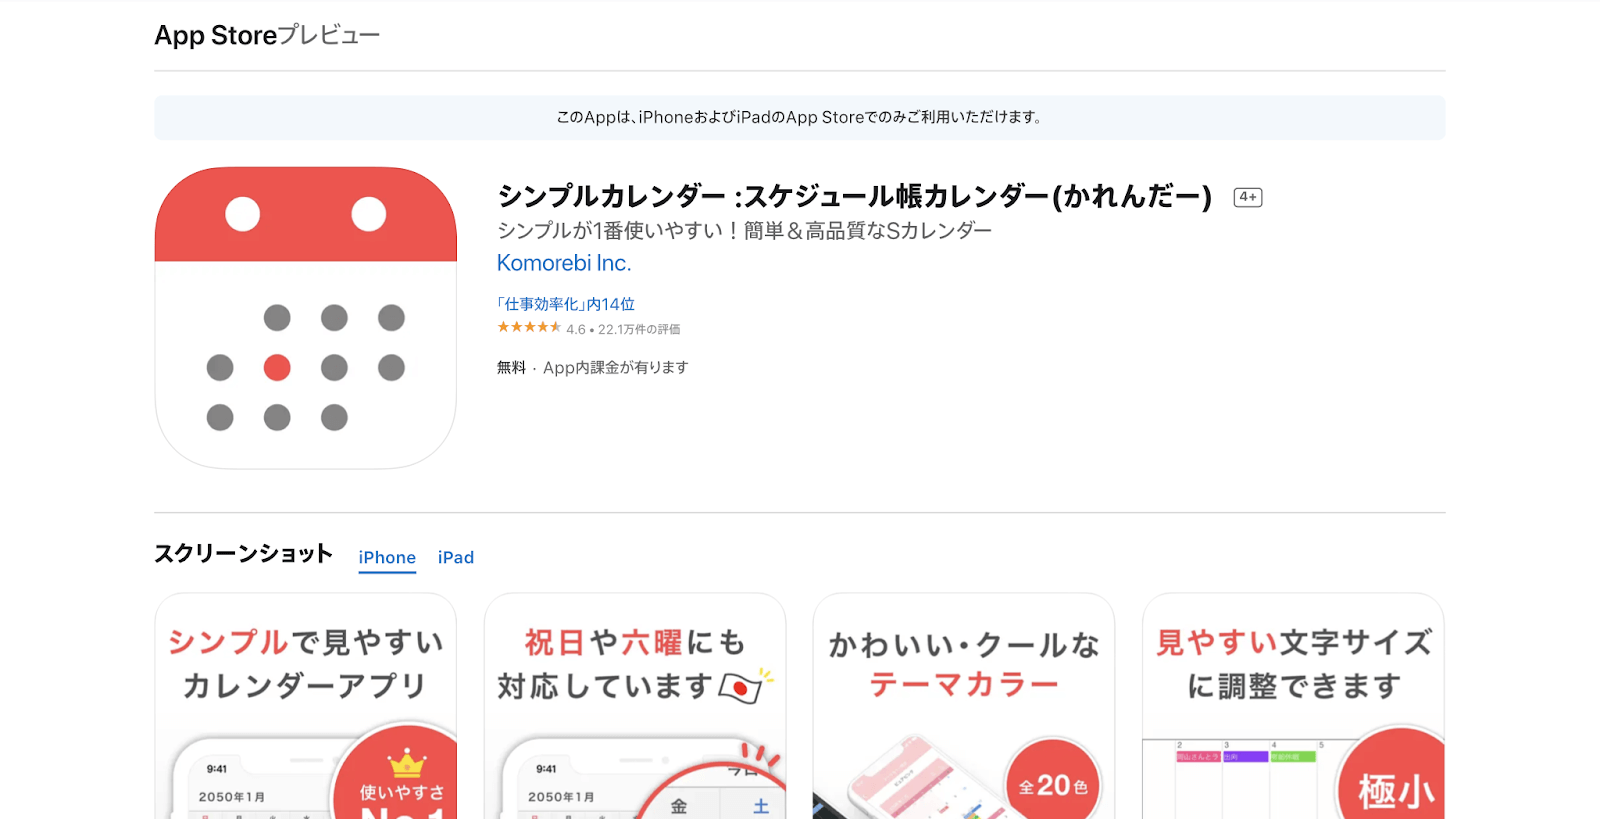Open the 祝日や六曜にも screenshot thumbnail
Viewport: 1600px width, 819px height.
634,706
